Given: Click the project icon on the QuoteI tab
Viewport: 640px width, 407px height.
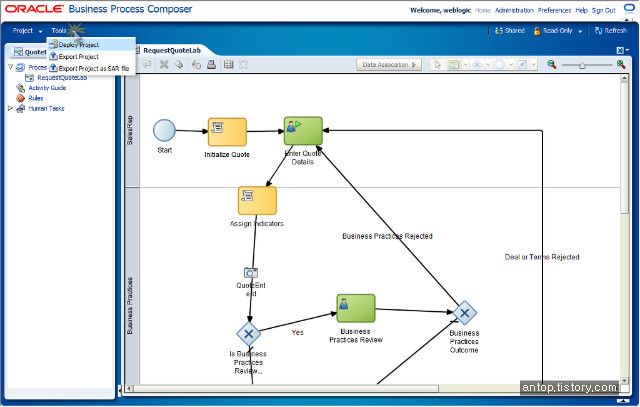Looking at the screenshot, I should (x=18, y=52).
